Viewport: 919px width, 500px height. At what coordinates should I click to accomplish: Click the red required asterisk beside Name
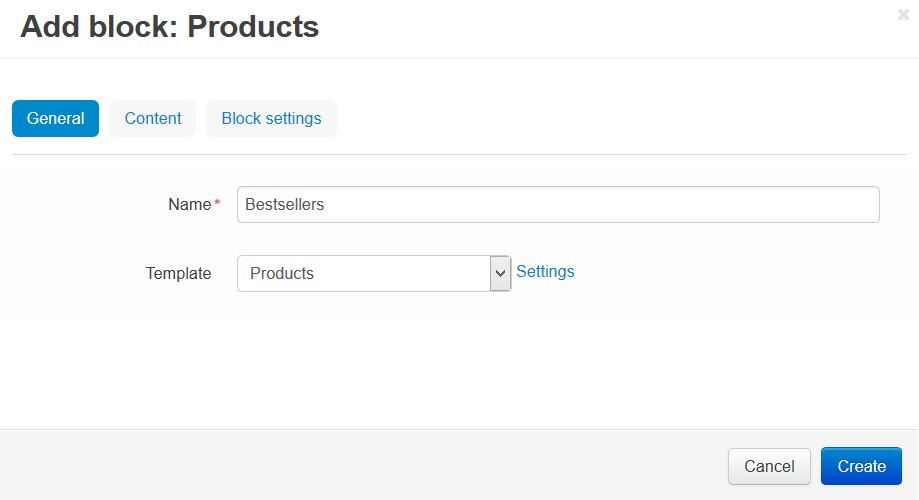tap(217, 202)
